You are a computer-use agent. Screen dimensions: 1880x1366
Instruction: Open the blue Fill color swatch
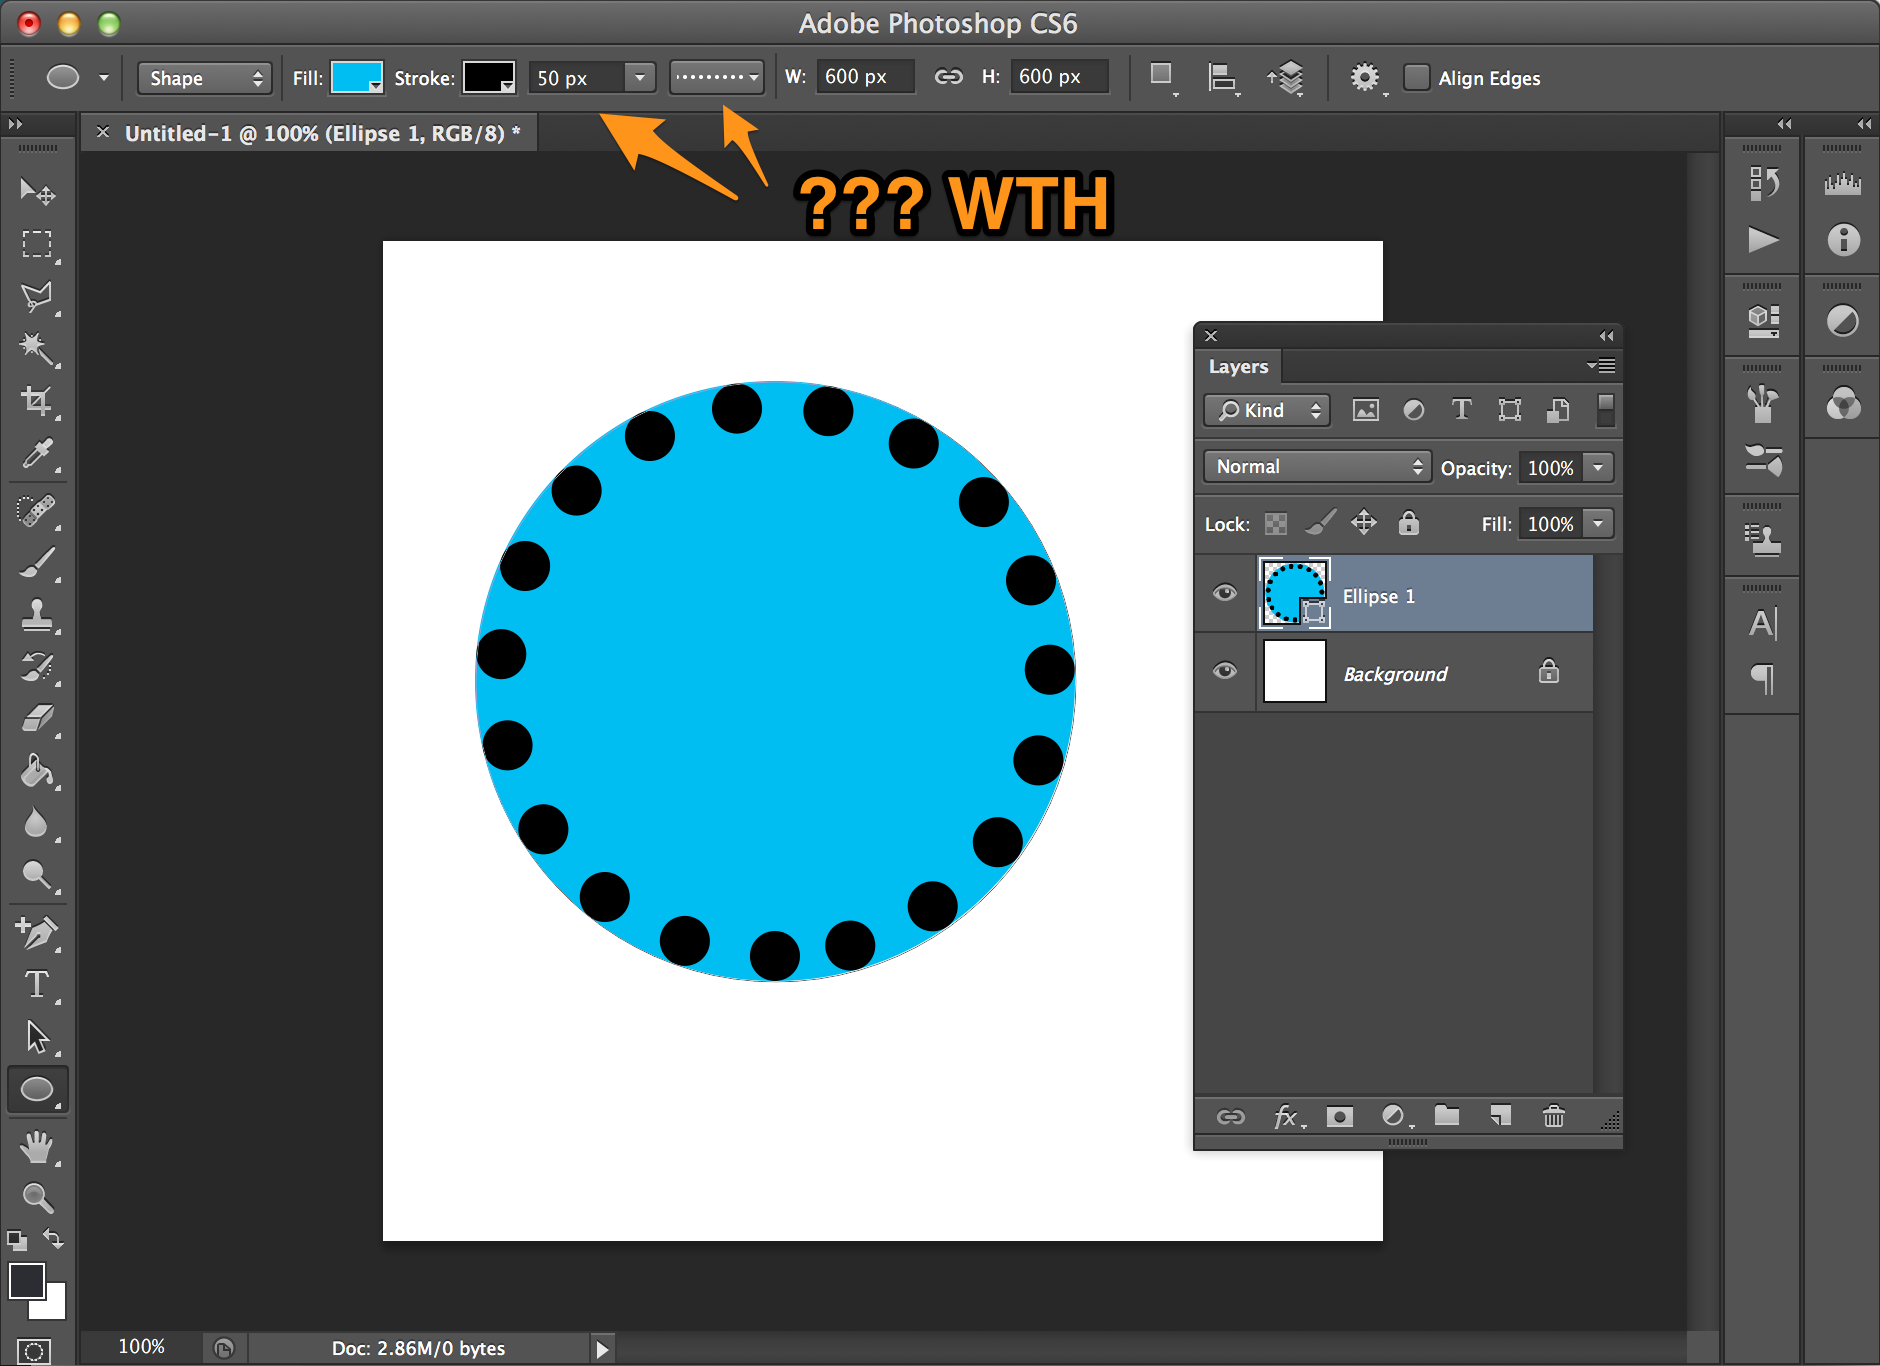(355, 77)
